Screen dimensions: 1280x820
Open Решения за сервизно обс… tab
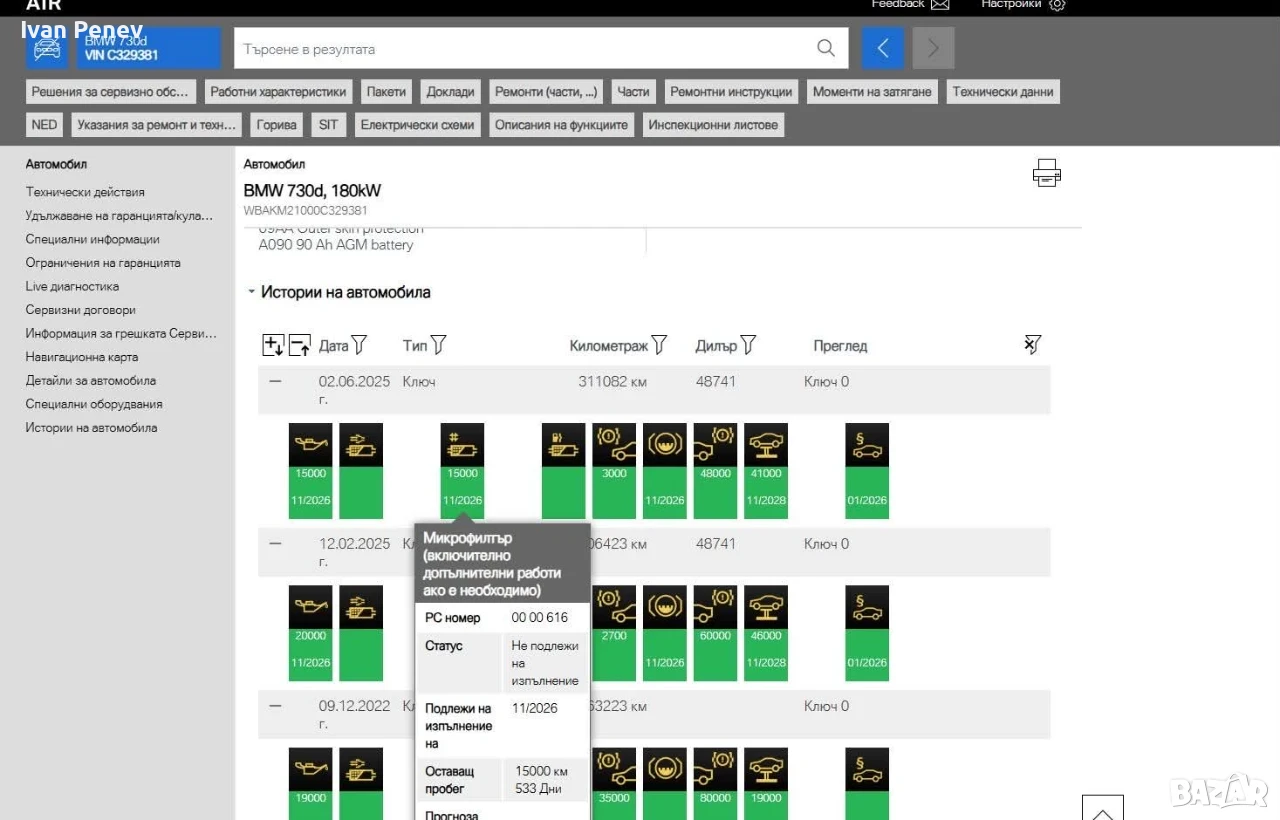(x=110, y=92)
